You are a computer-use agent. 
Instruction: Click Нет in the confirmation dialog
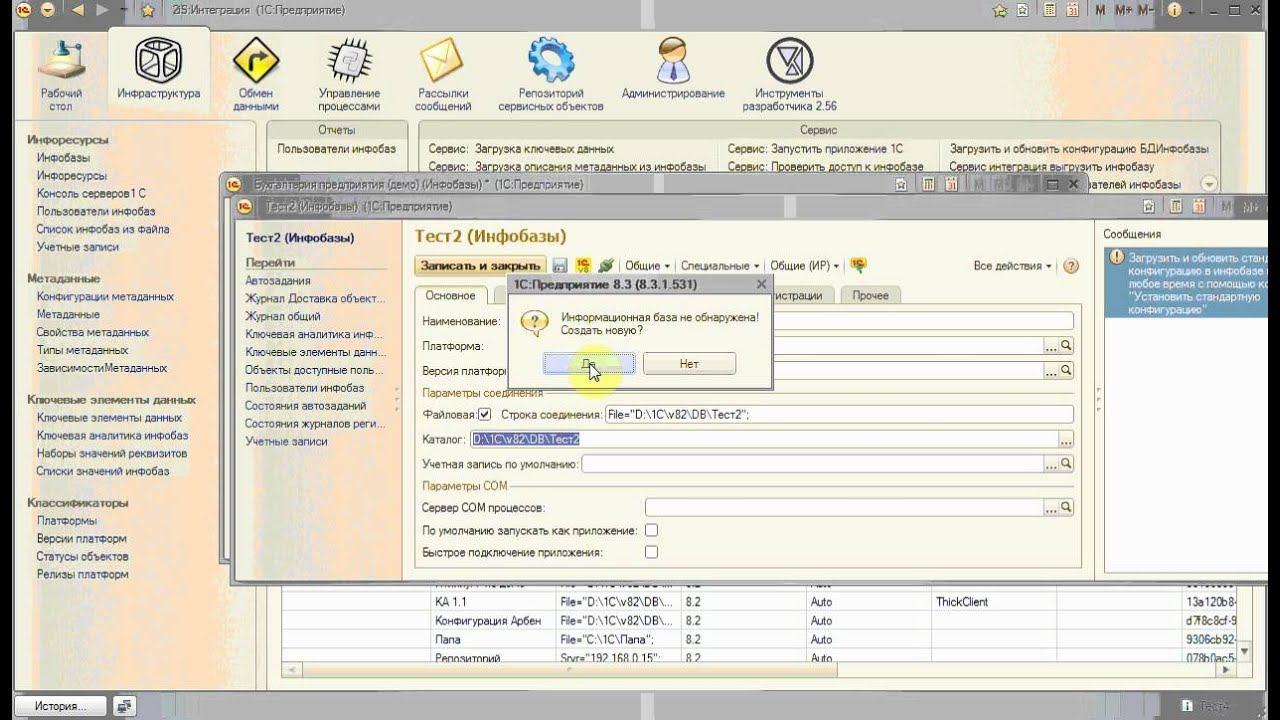click(689, 364)
